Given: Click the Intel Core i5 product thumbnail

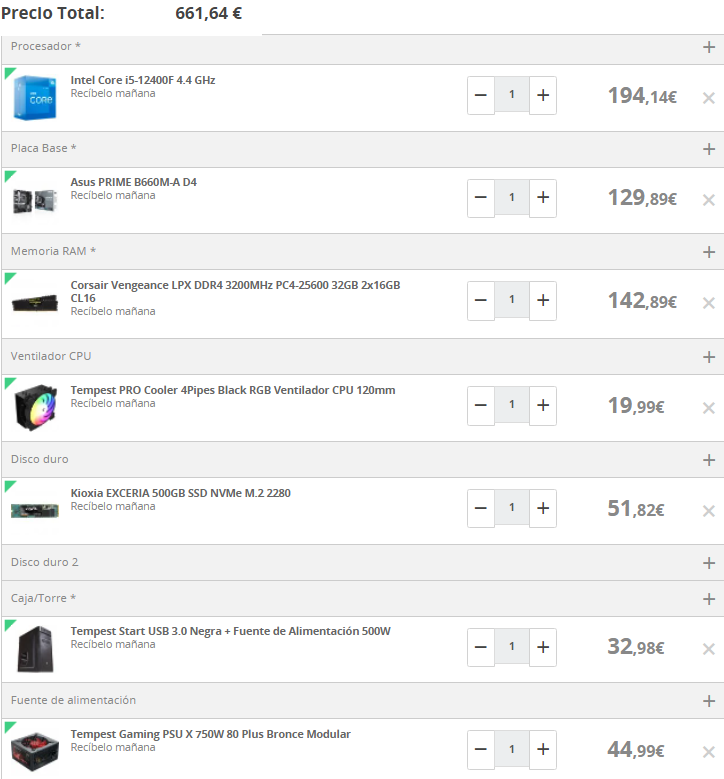Looking at the screenshot, I should click(35, 97).
